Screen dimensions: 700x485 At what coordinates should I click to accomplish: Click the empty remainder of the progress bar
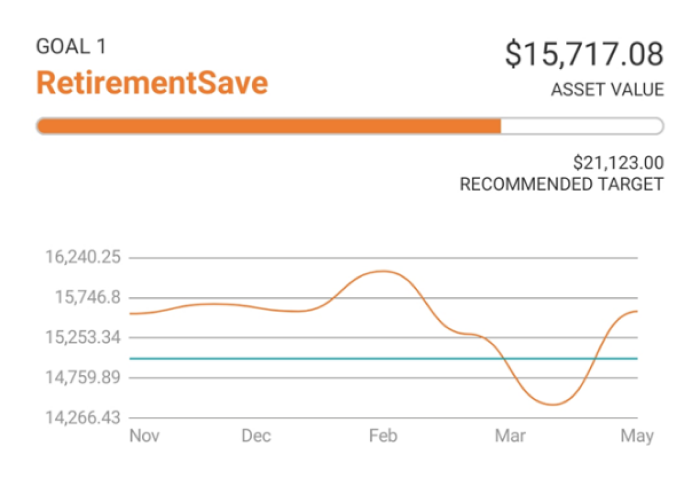tap(581, 126)
